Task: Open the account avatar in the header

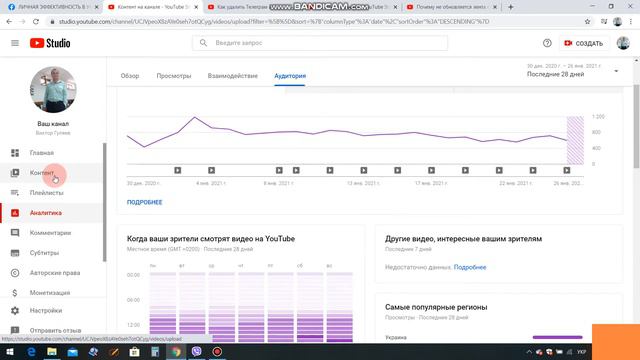Action: click(623, 43)
